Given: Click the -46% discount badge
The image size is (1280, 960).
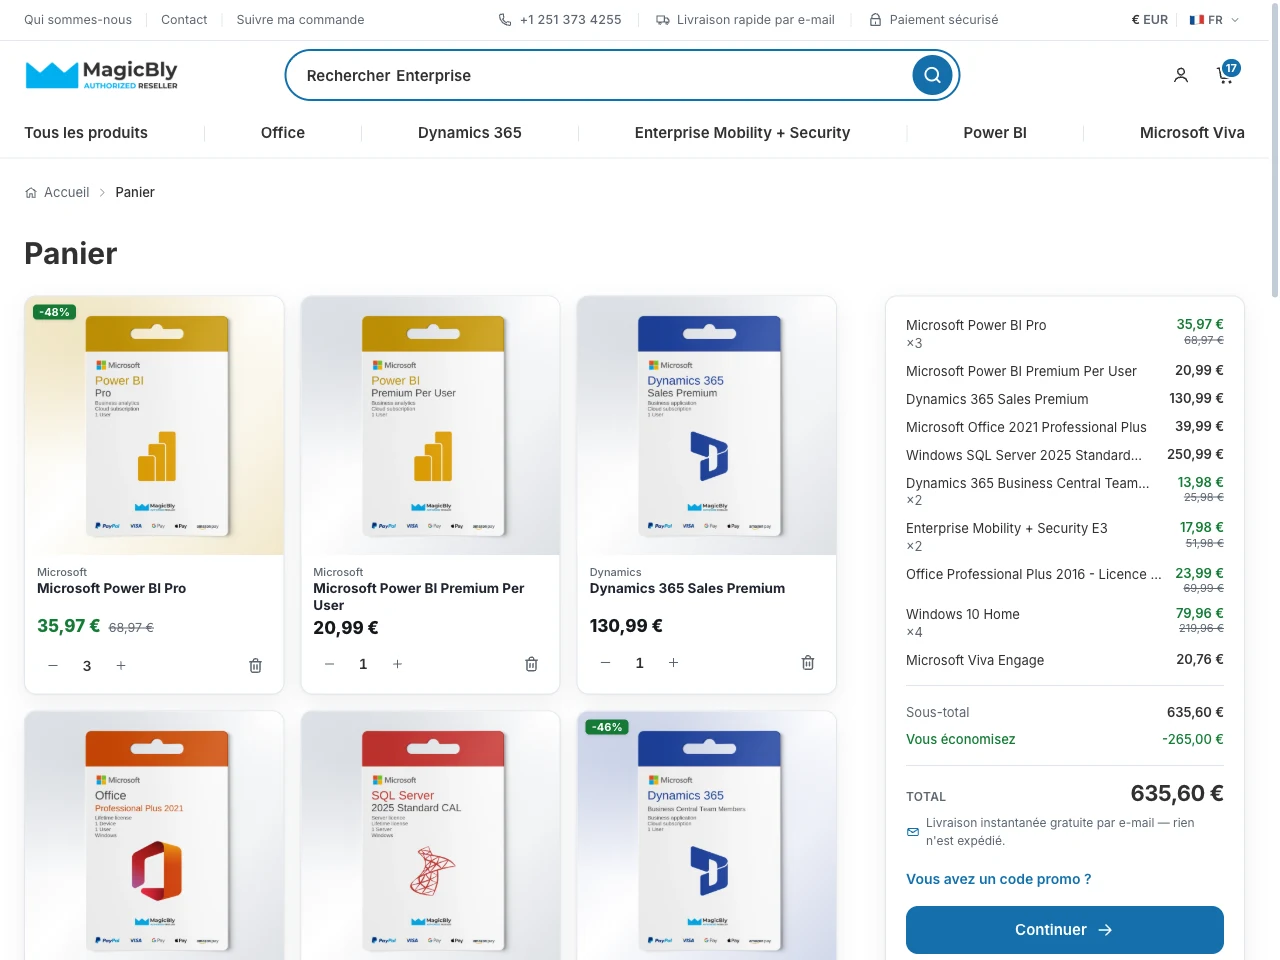Looking at the screenshot, I should pyautogui.click(x=607, y=727).
